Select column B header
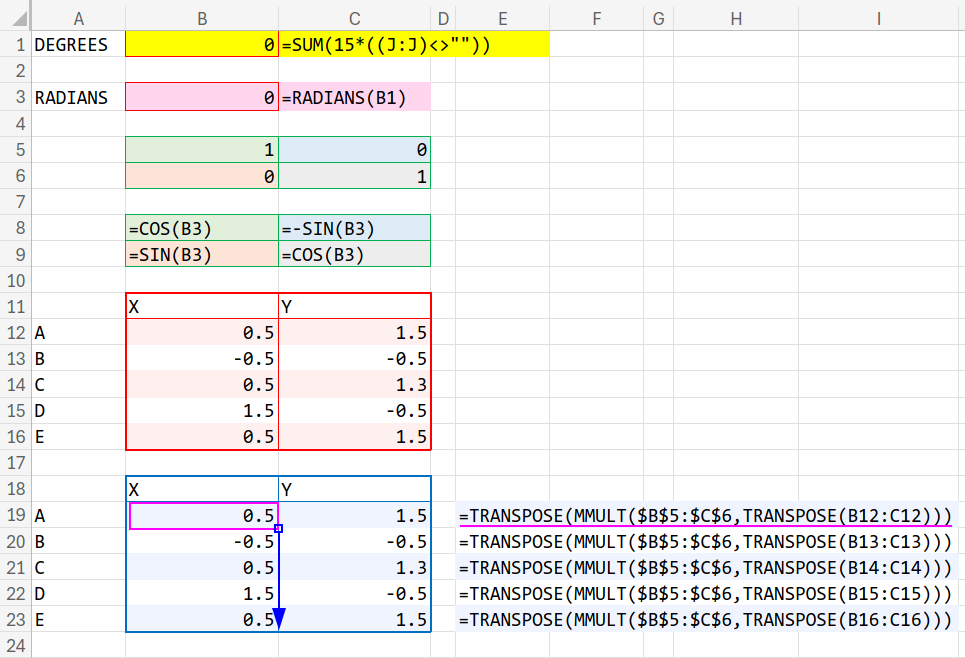This screenshot has width=965, height=658. pyautogui.click(x=202, y=17)
